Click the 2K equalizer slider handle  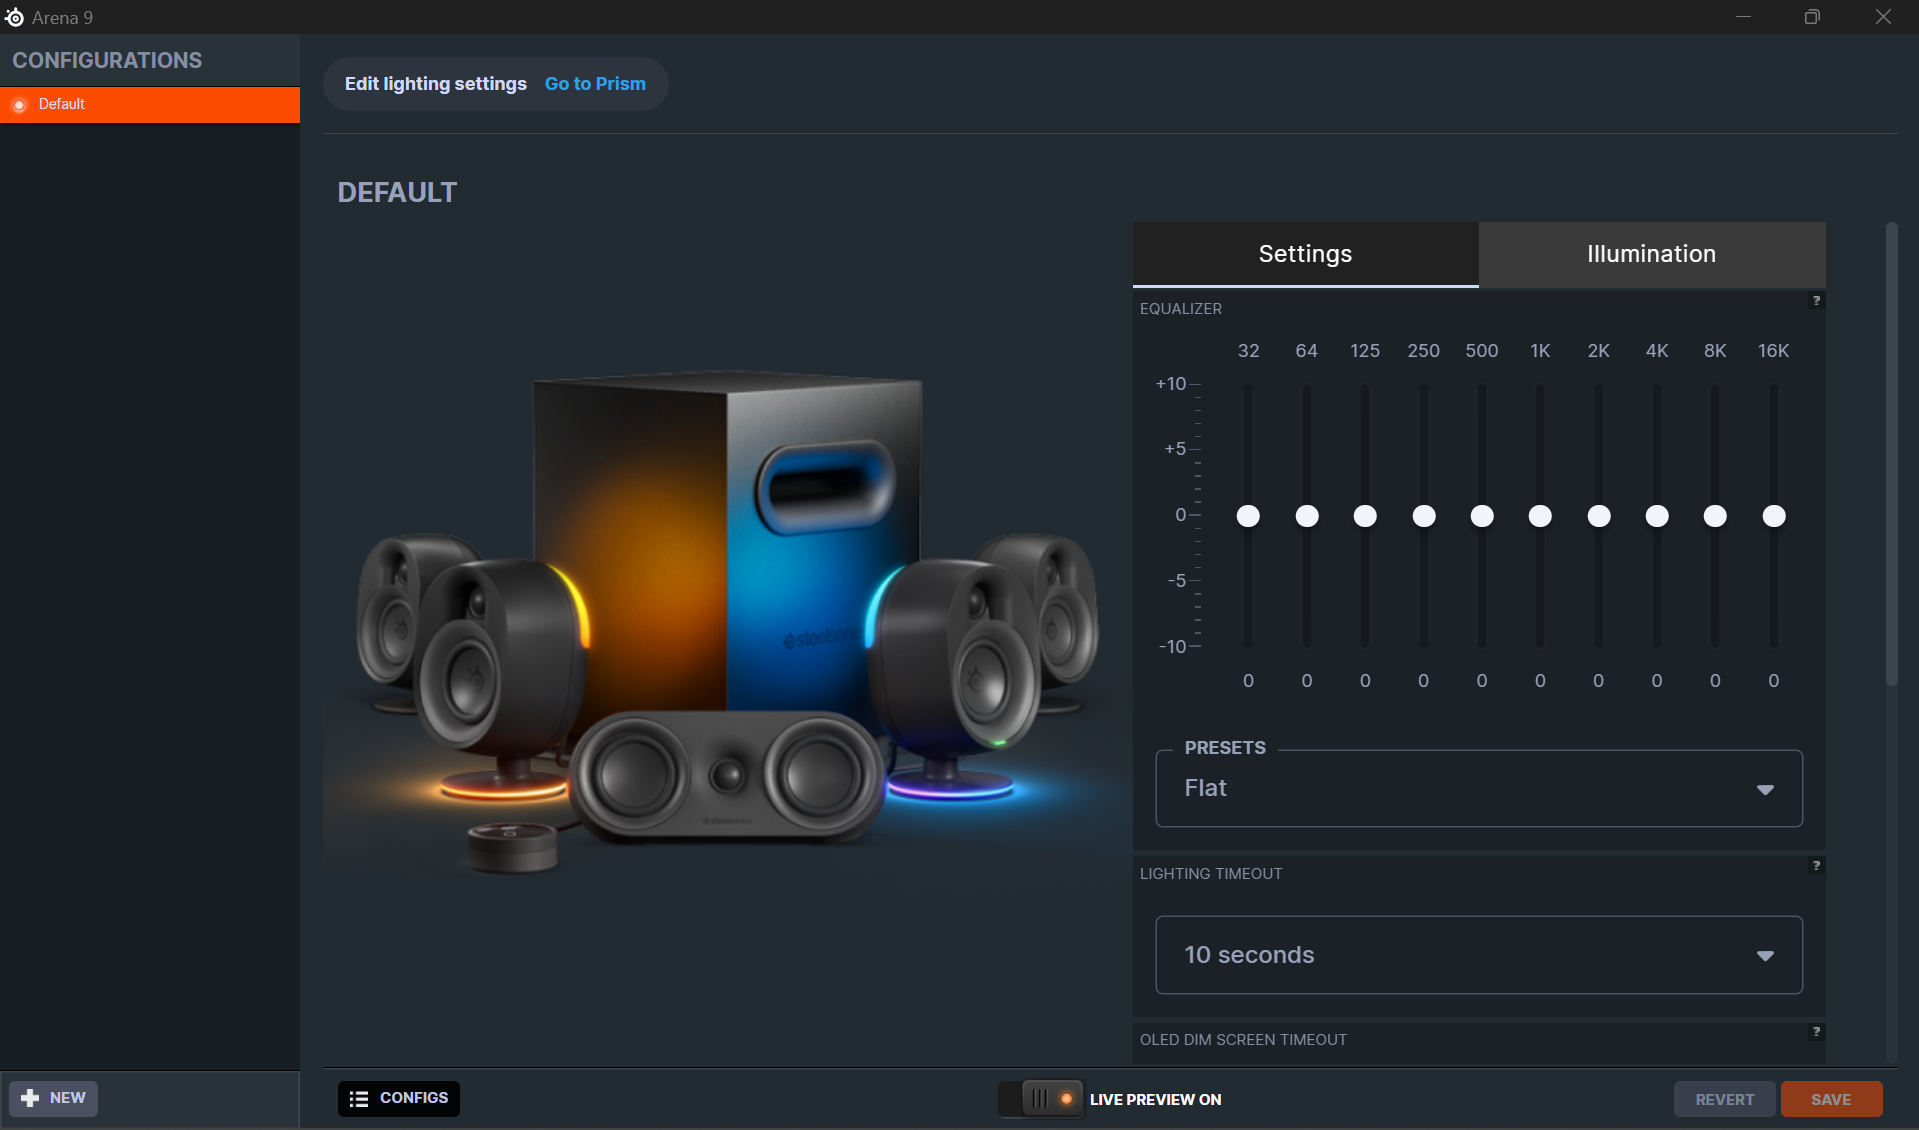pyautogui.click(x=1599, y=516)
